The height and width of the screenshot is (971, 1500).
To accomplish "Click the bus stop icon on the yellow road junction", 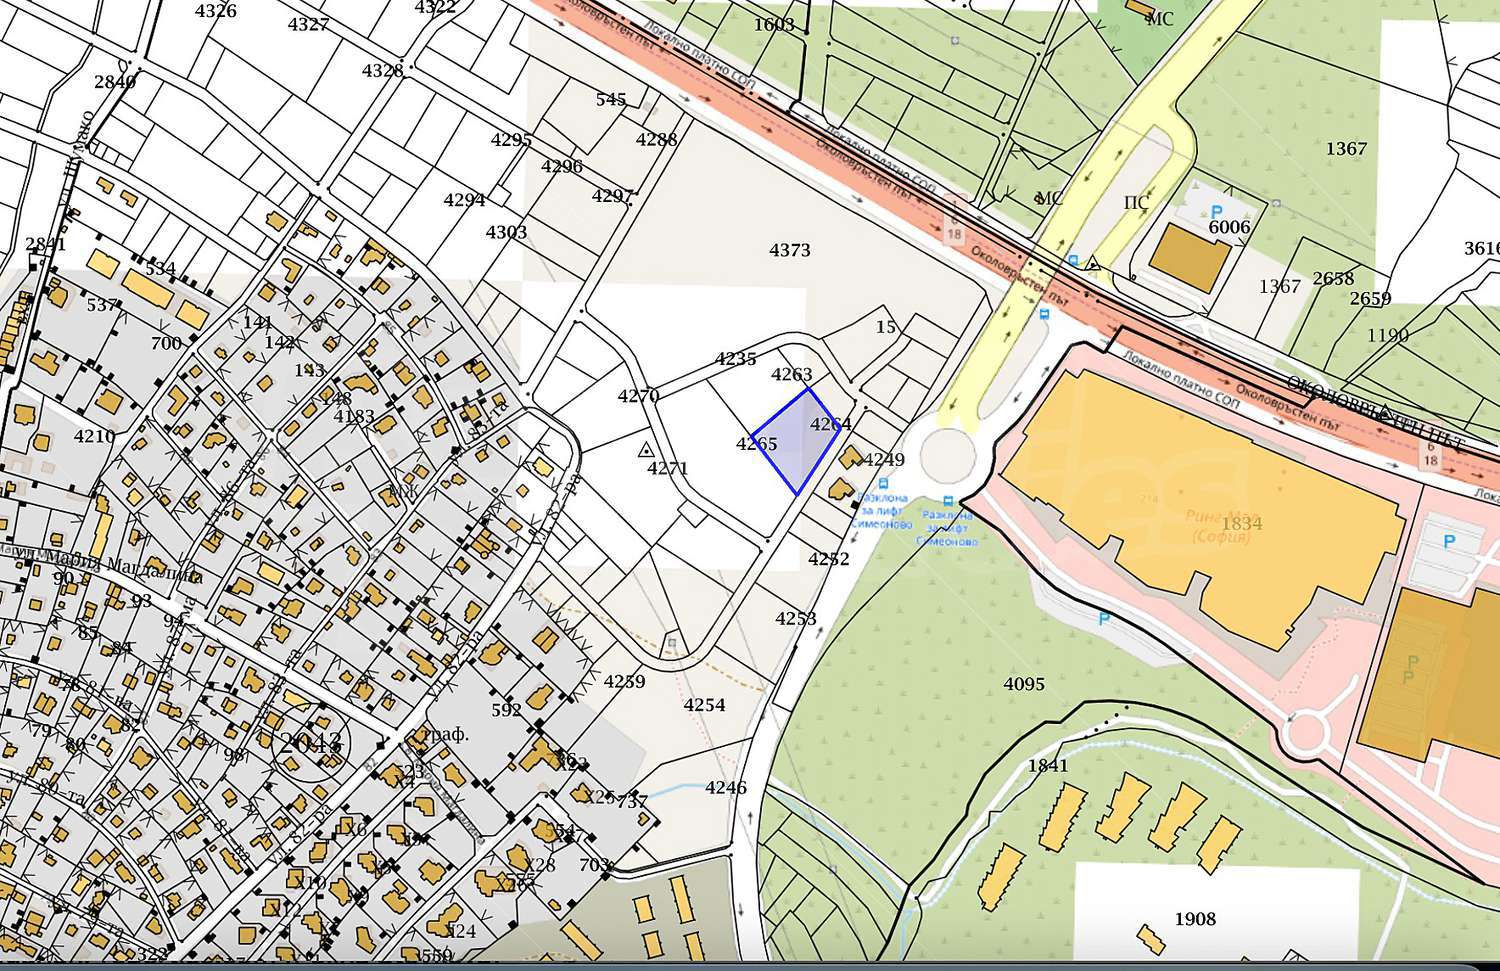I will click(1073, 260).
